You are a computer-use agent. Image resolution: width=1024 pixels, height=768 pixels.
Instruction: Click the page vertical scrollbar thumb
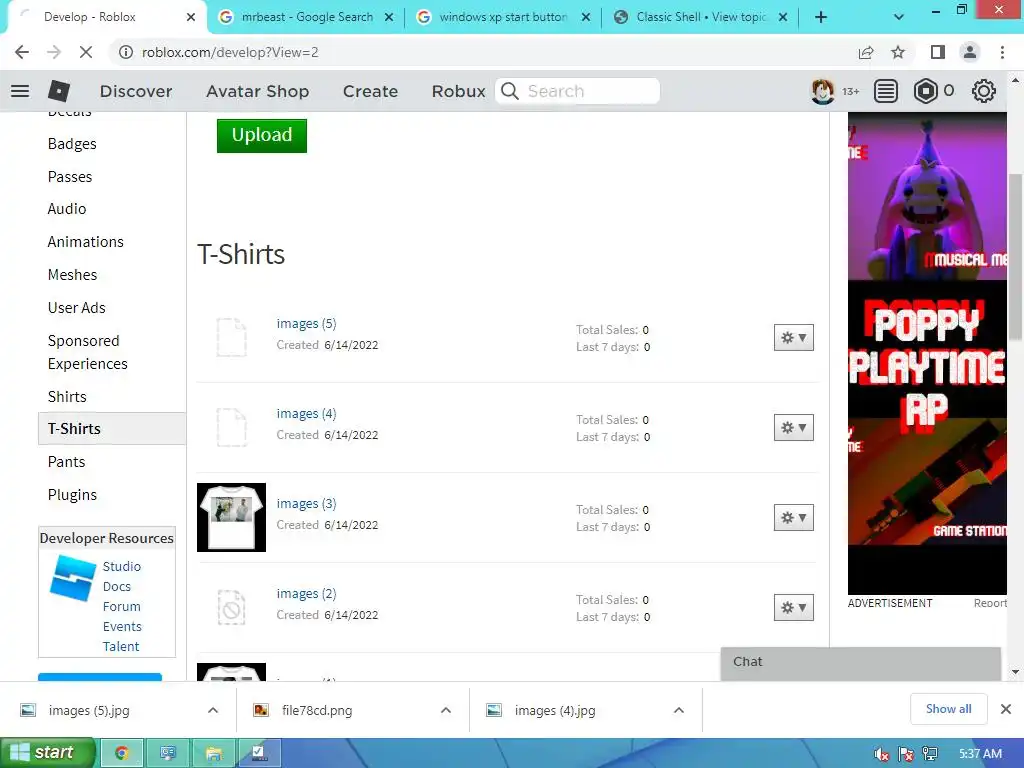[1016, 256]
